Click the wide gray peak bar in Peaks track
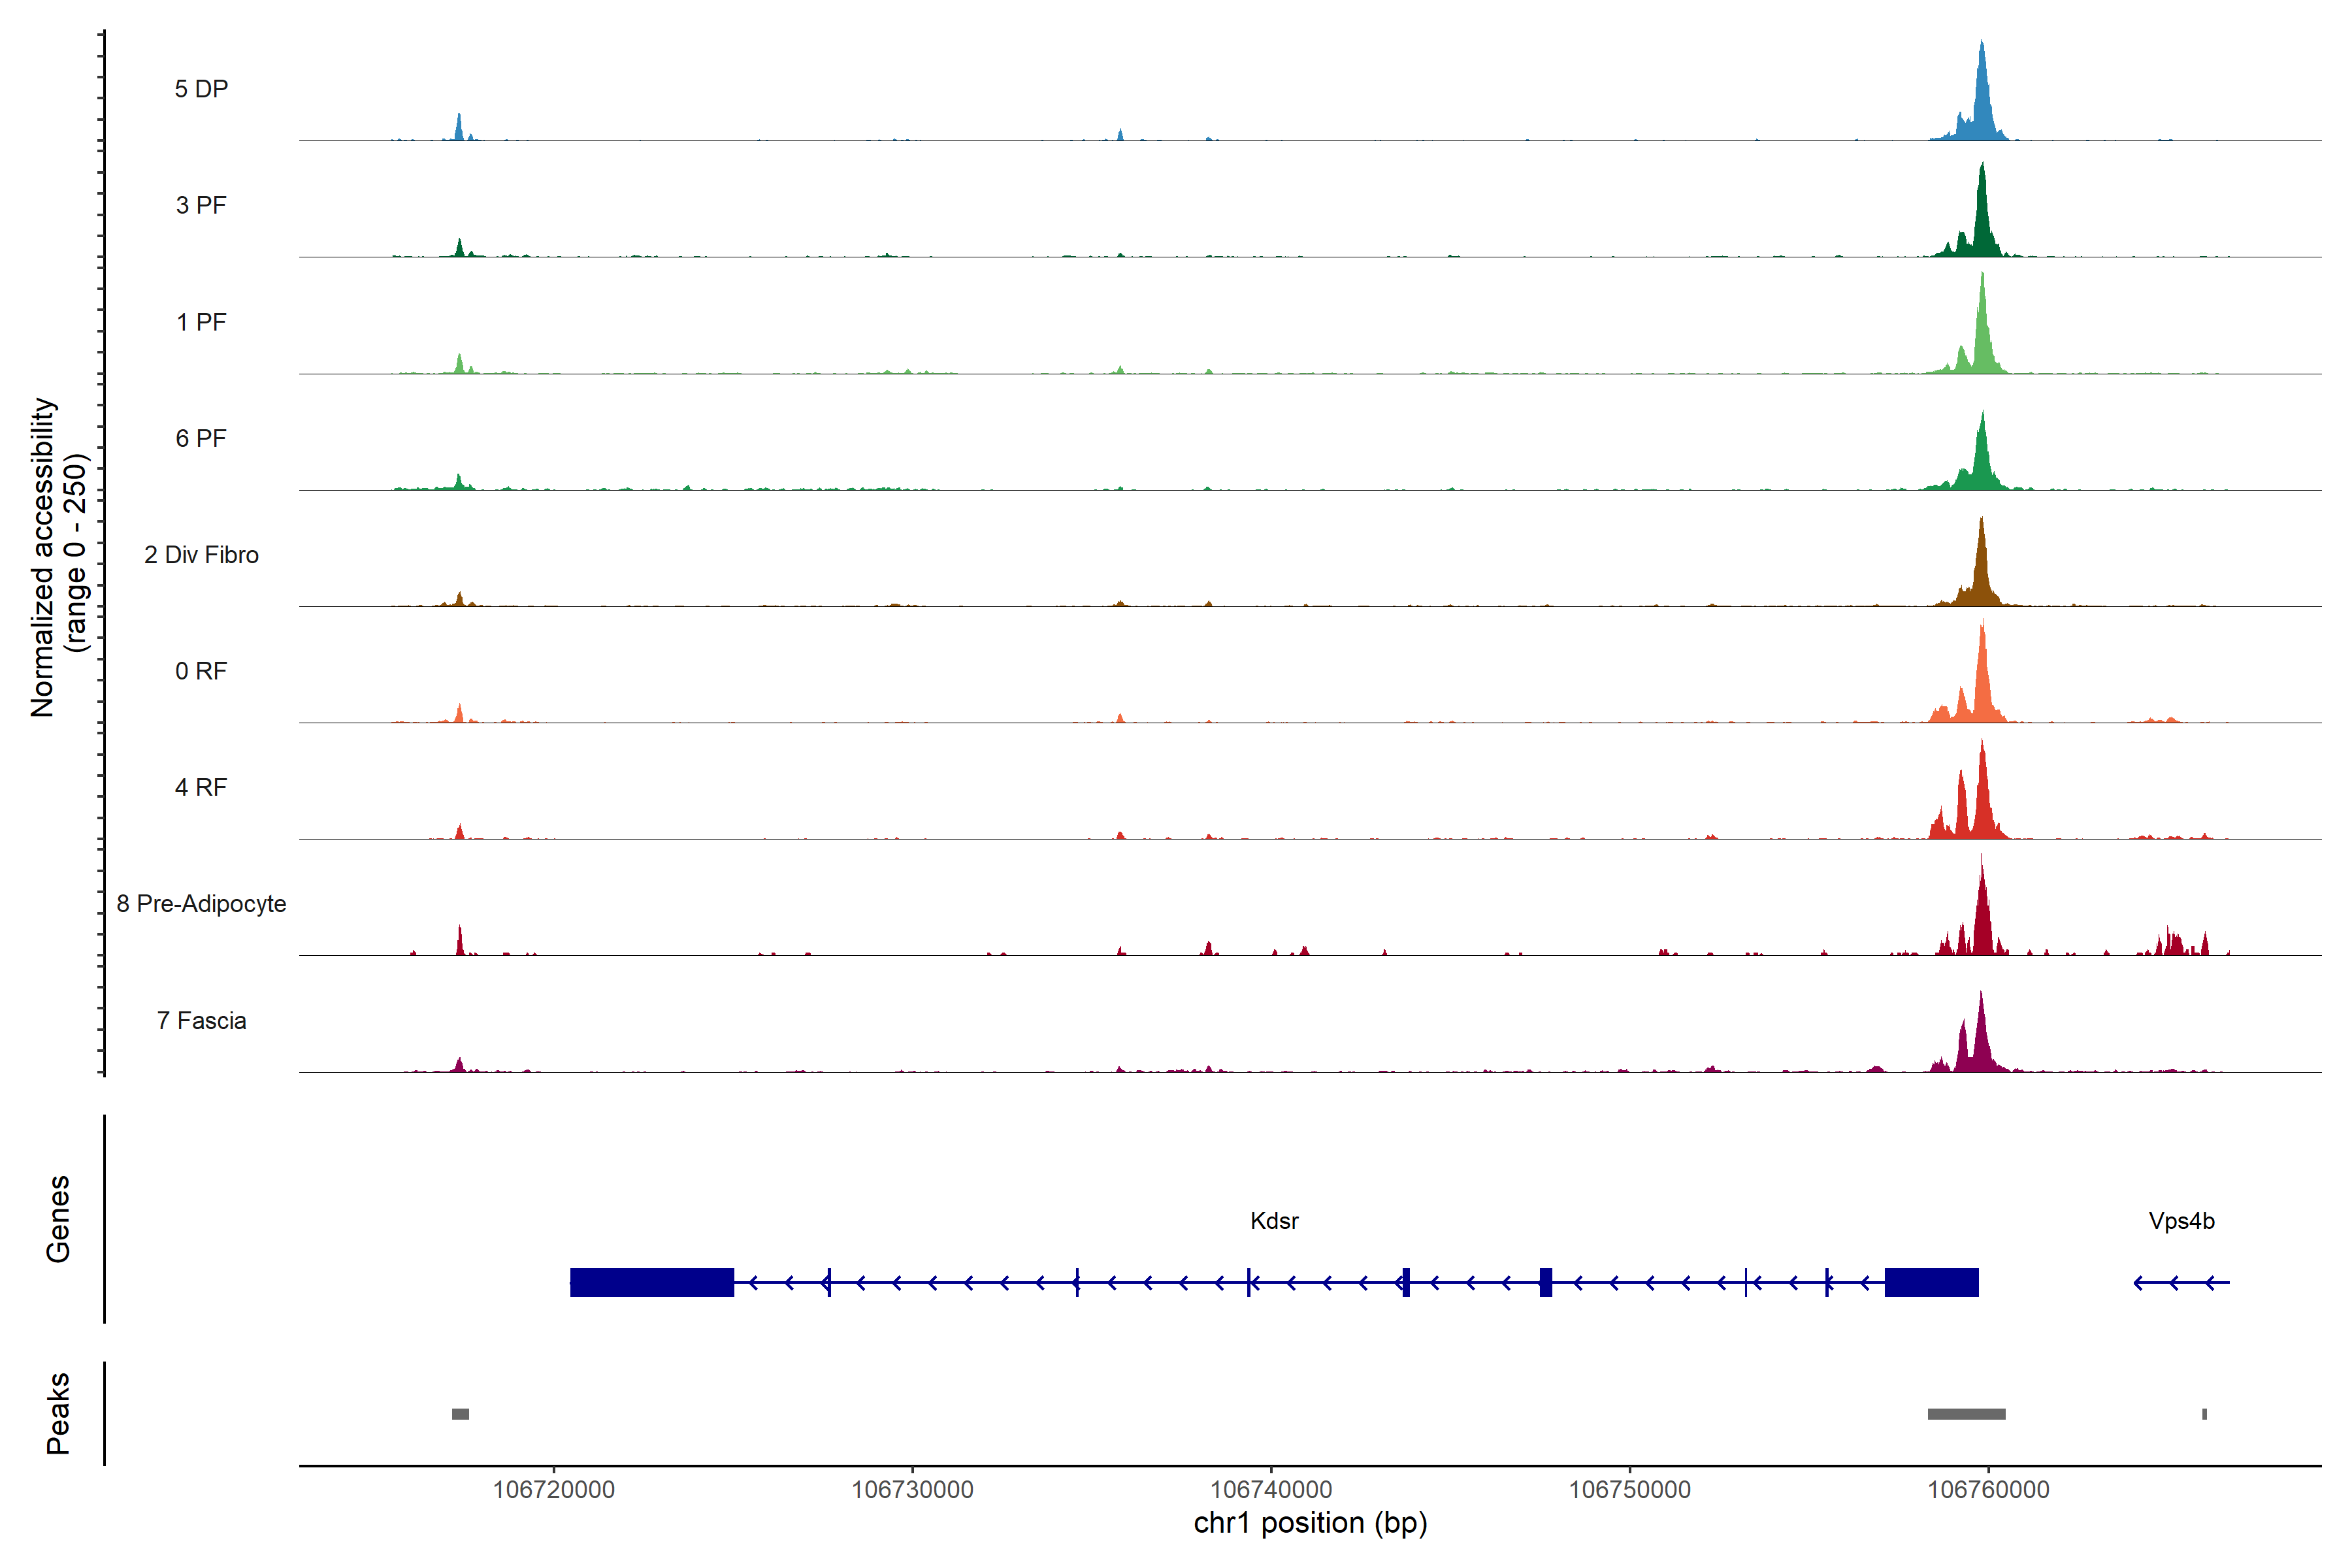2352x1568 pixels. [1966, 1414]
